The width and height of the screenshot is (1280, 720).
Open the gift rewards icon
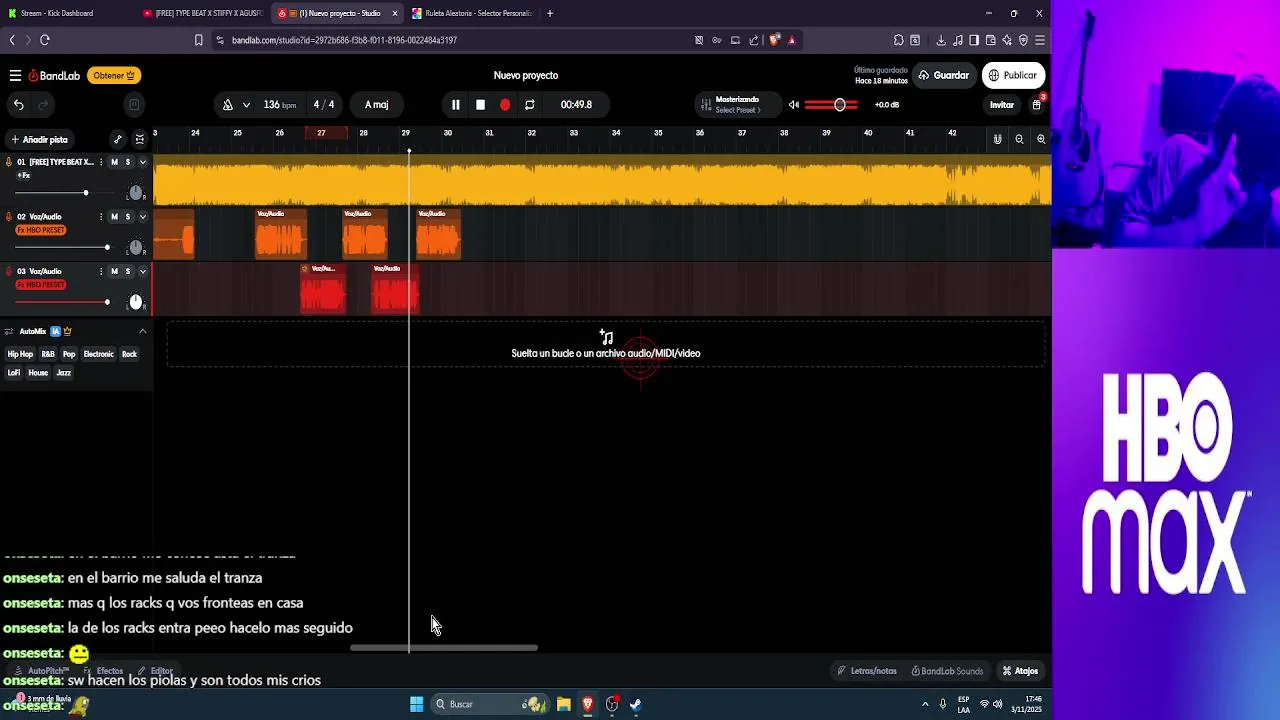(x=1037, y=104)
